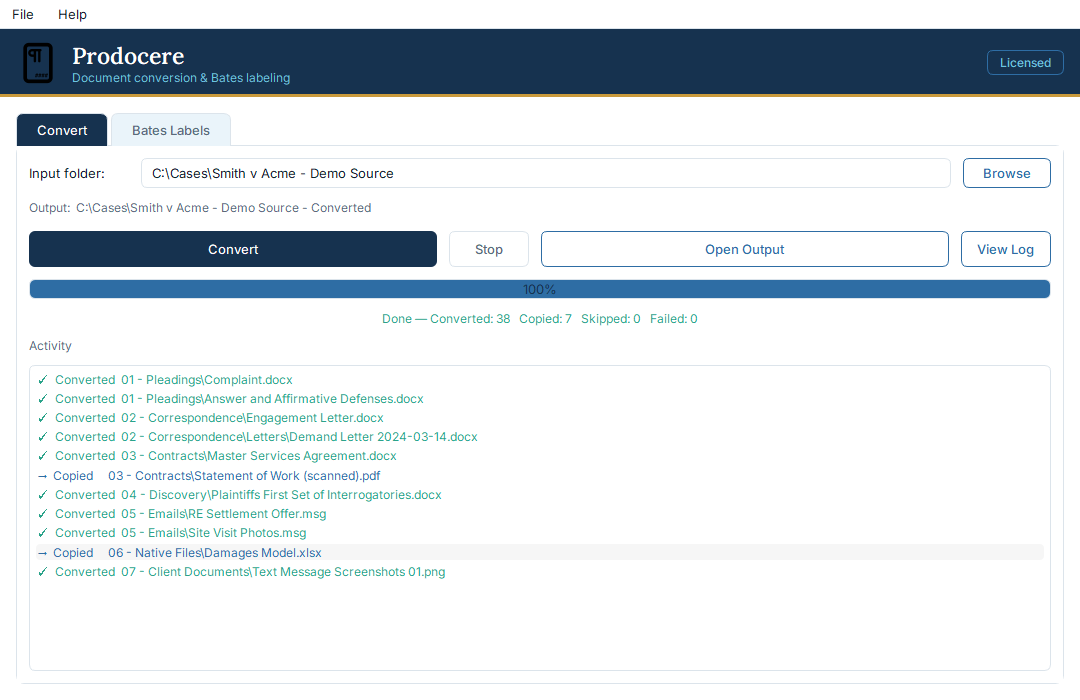This screenshot has width=1080, height=700.
Task: Open the output folder via Open Output
Action: click(x=745, y=249)
